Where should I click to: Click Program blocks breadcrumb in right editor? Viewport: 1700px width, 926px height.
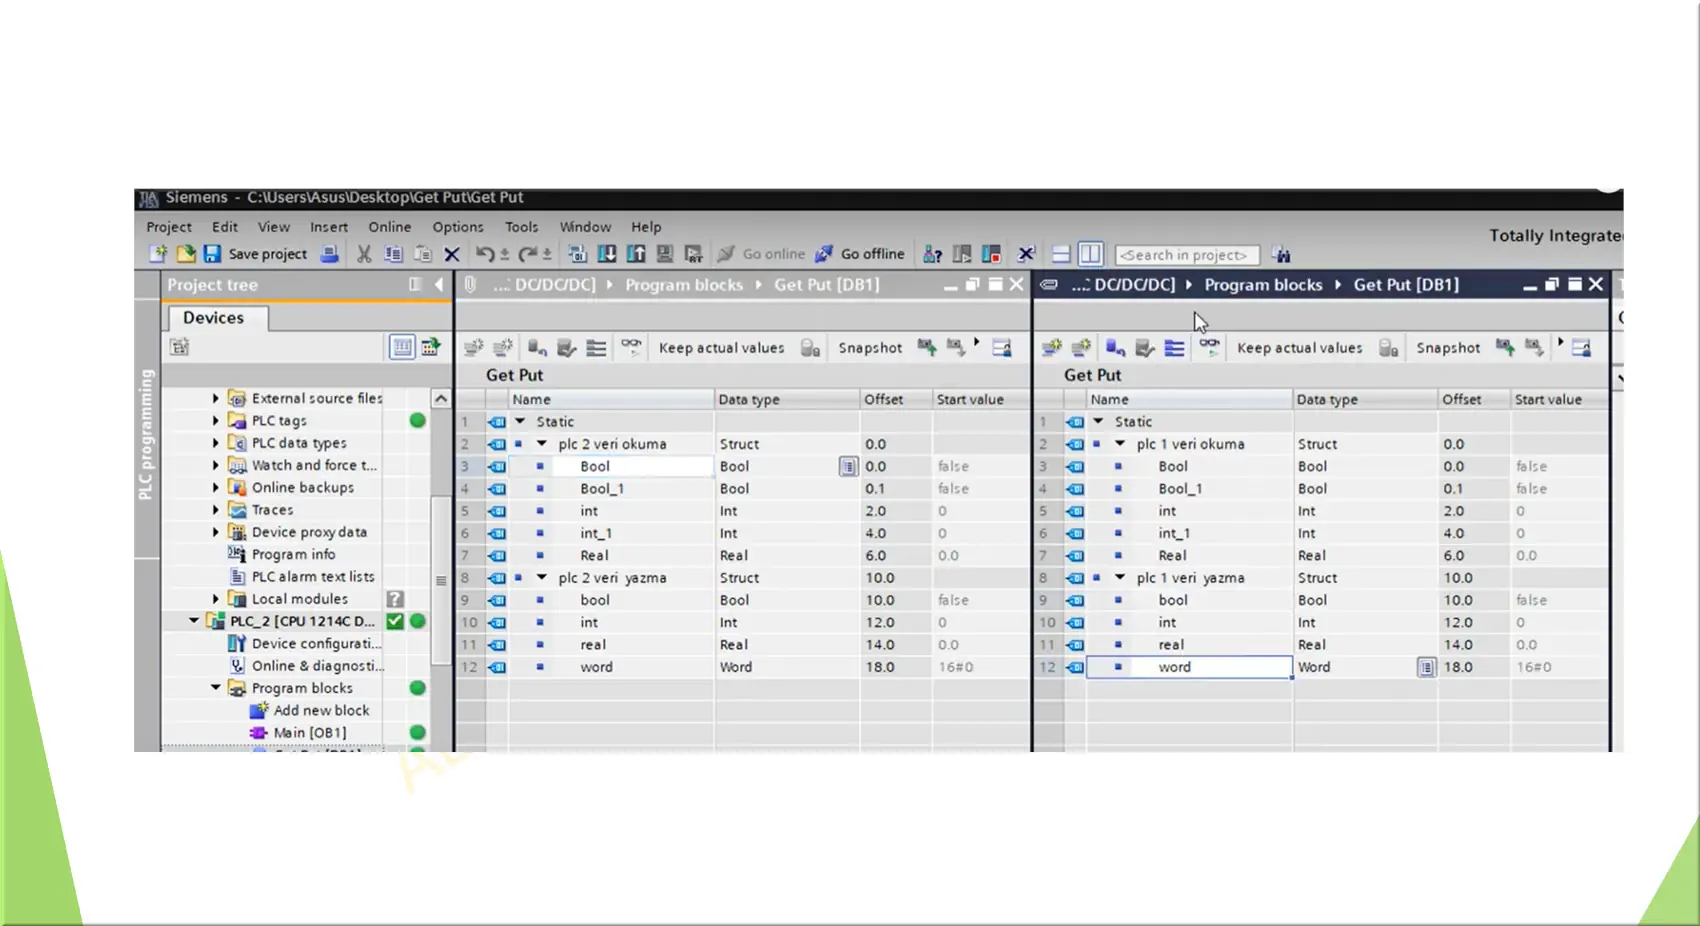pos(1263,285)
